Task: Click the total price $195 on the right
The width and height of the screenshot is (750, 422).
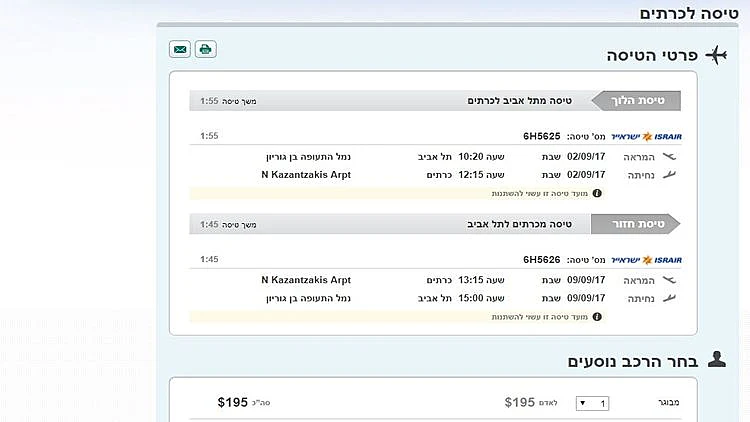Action: click(x=232, y=402)
